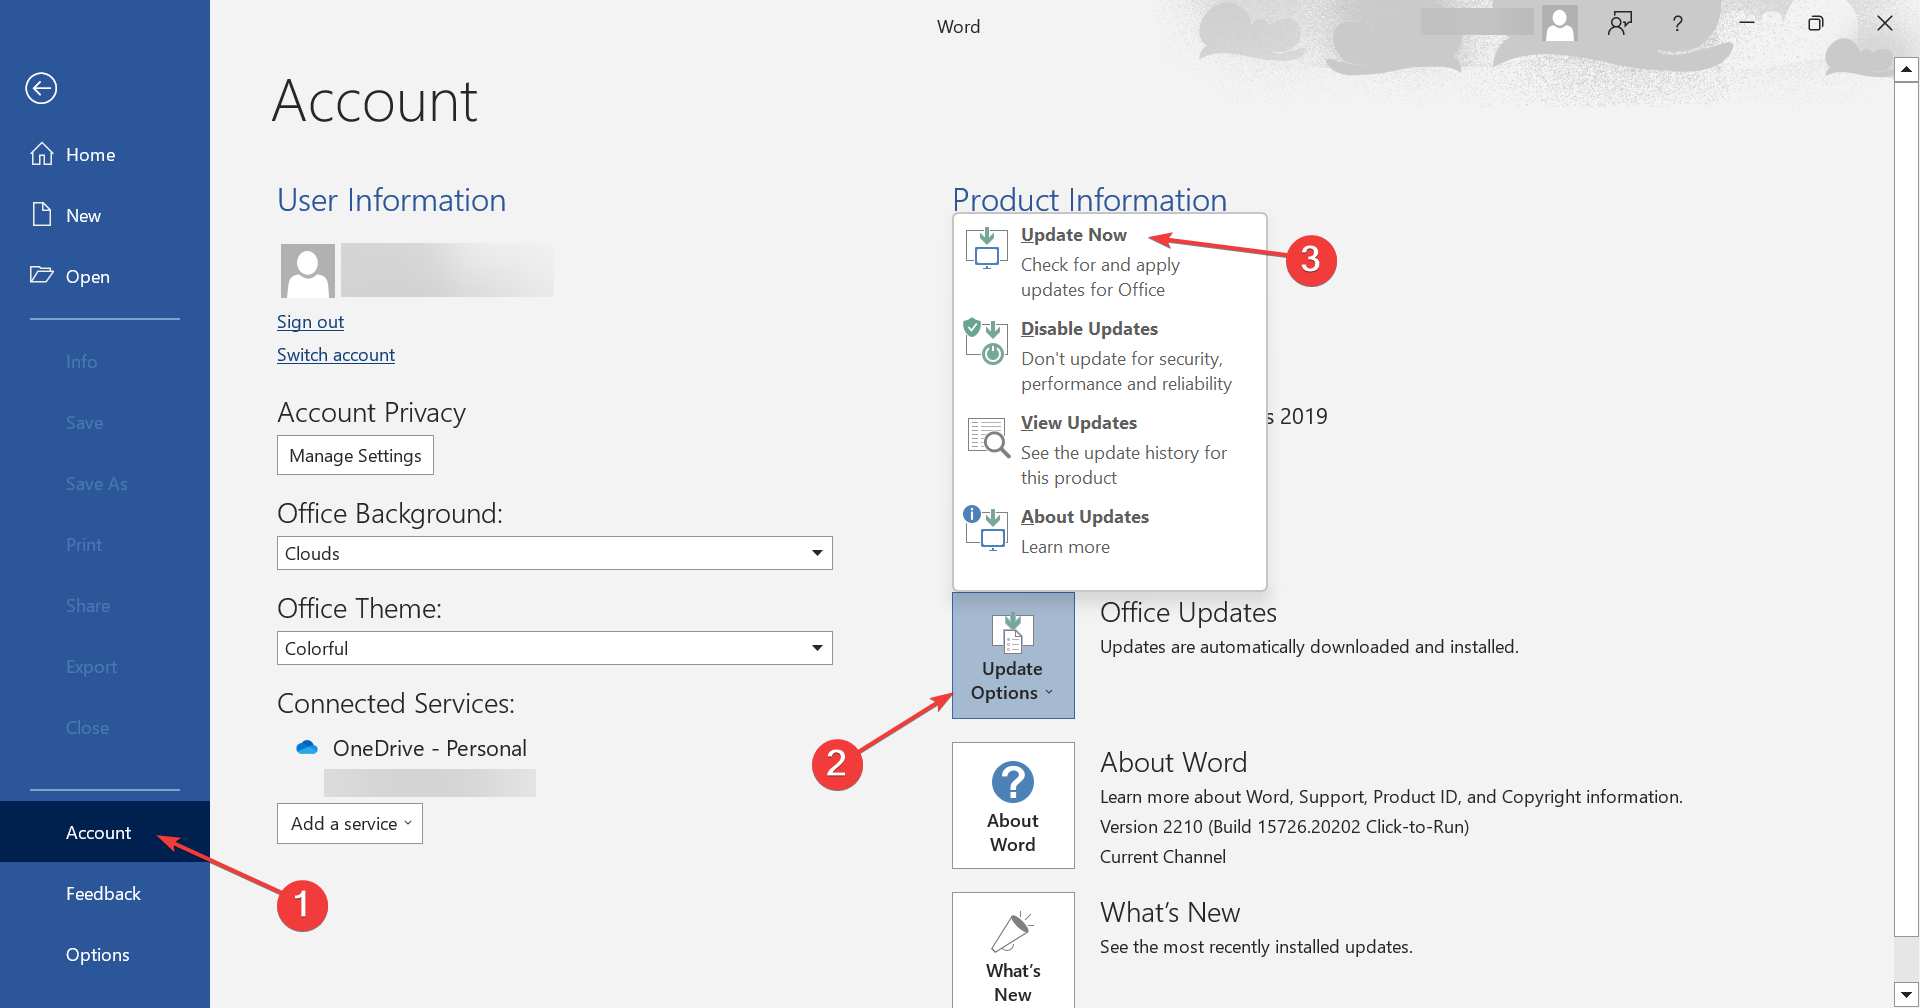Click the 'Version 2210' build text
Viewport: 1920px width, 1008px height.
(x=1284, y=827)
